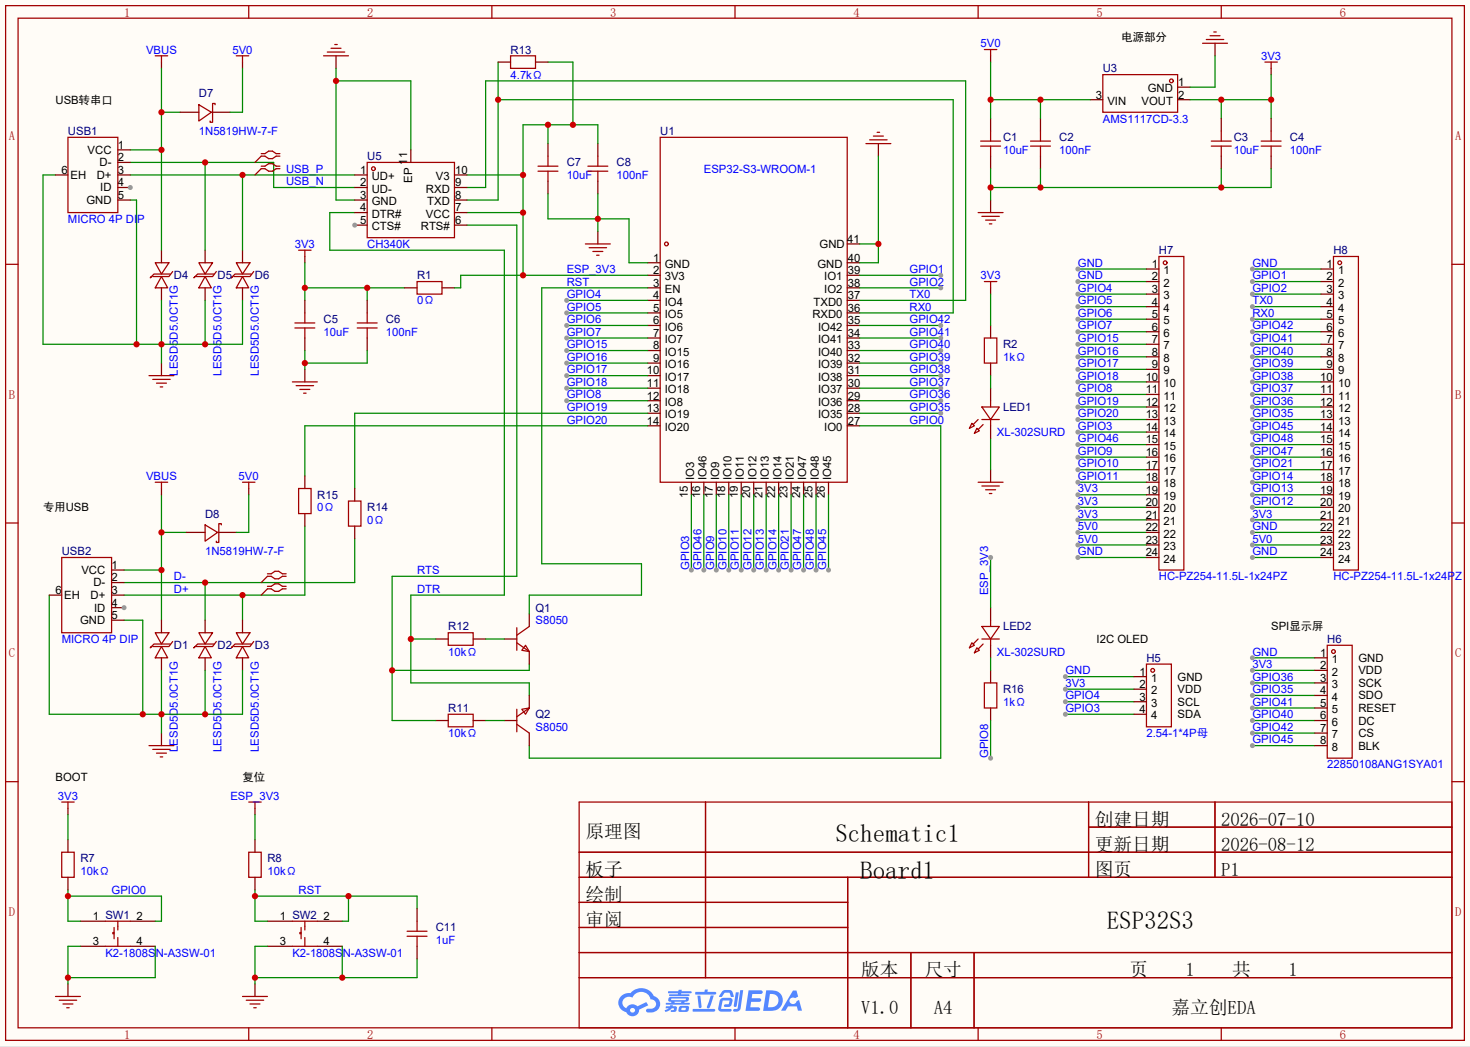Select the H8 24-pin header

[1346, 413]
